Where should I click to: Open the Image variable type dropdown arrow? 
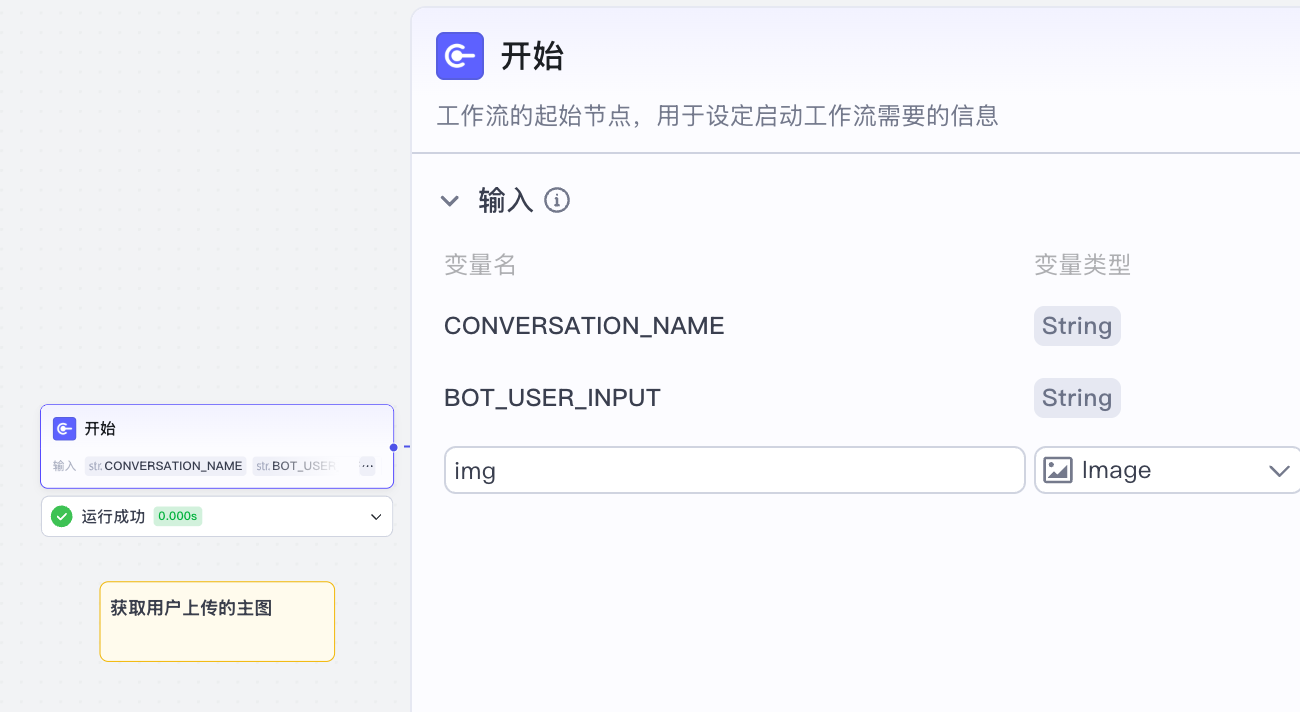(x=1279, y=471)
